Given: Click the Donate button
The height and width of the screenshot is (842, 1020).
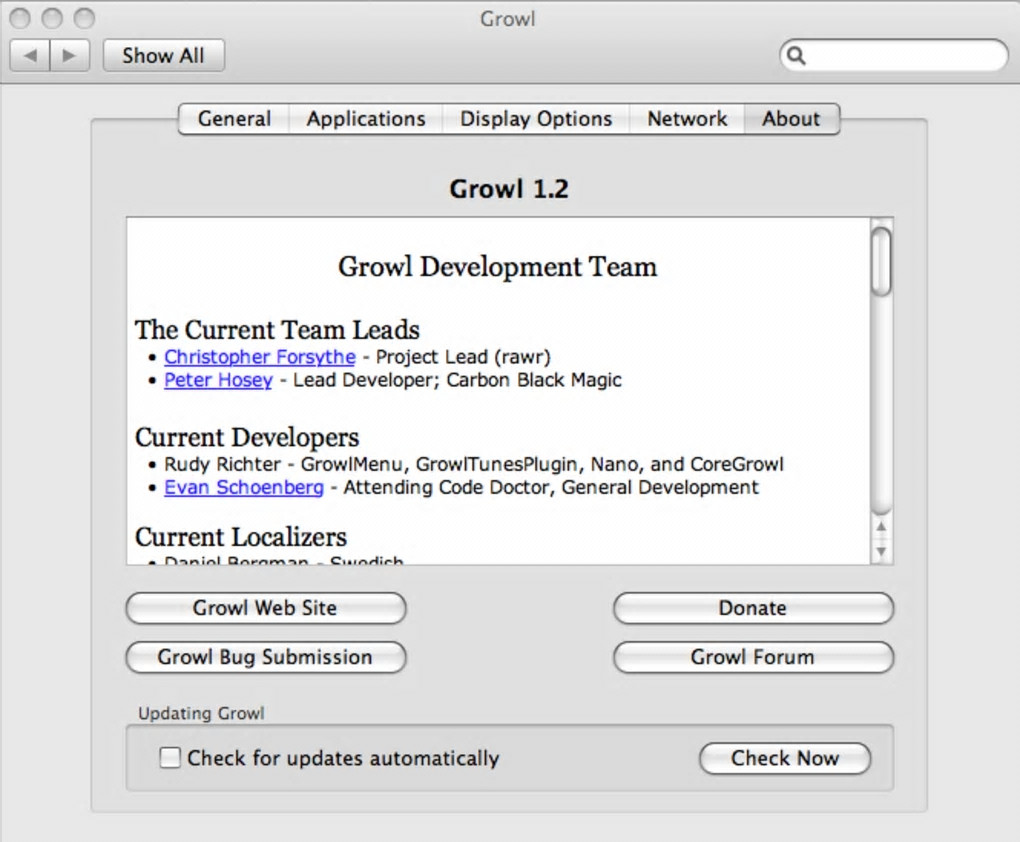Looking at the screenshot, I should point(753,608).
